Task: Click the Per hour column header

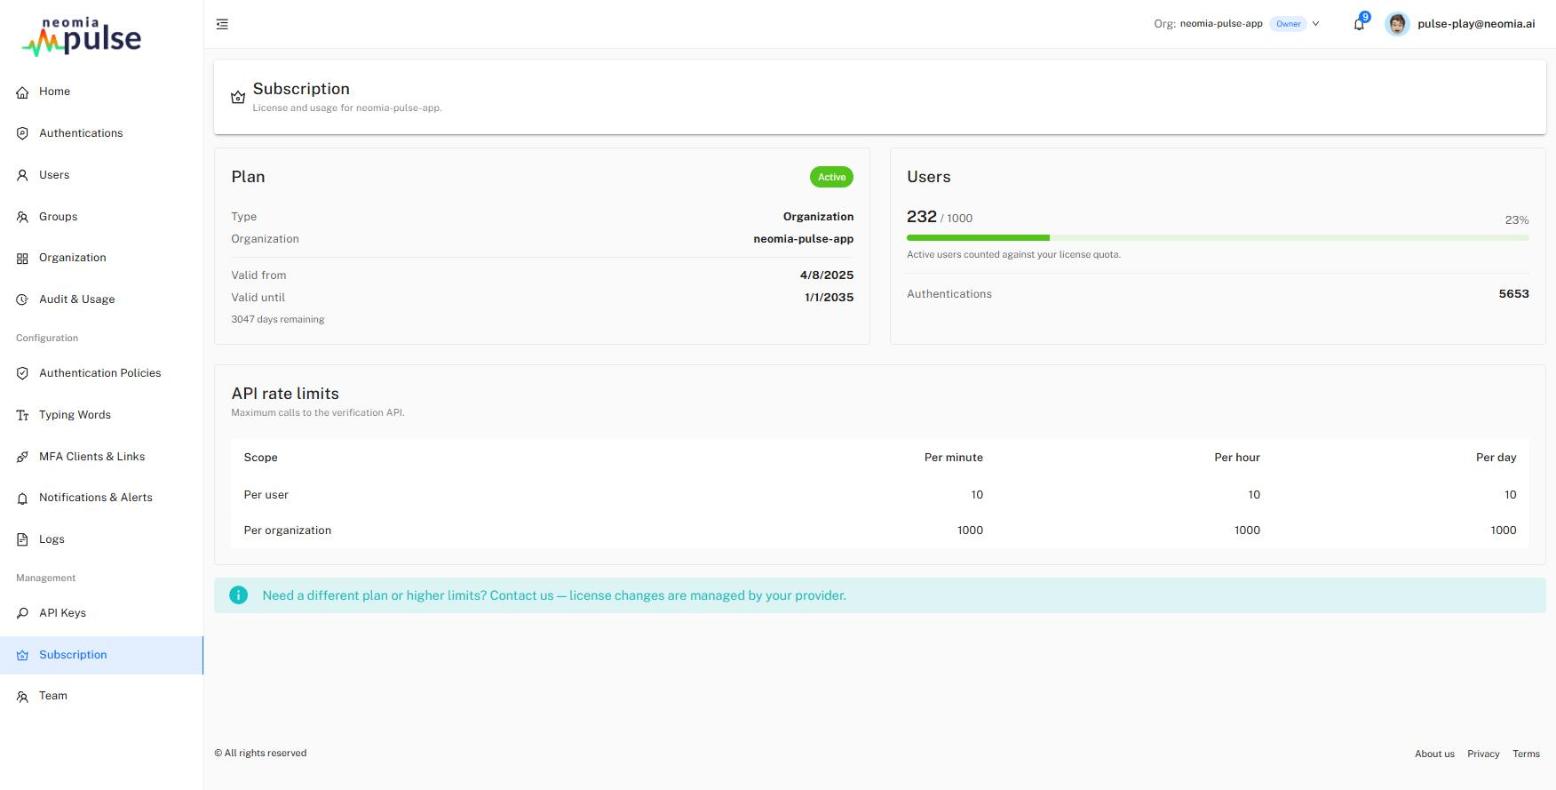Action: click(x=1237, y=457)
